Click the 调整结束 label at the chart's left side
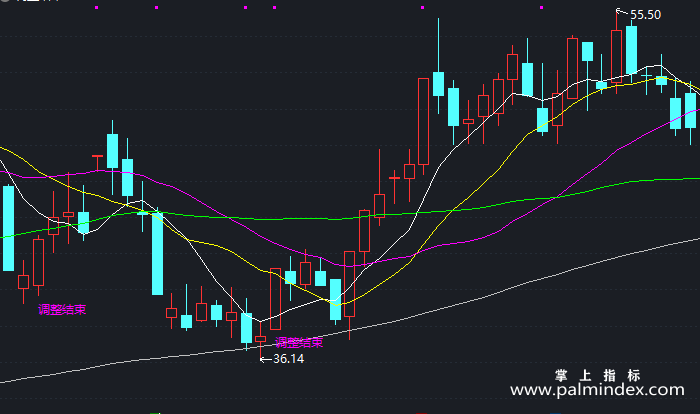 point(62,309)
